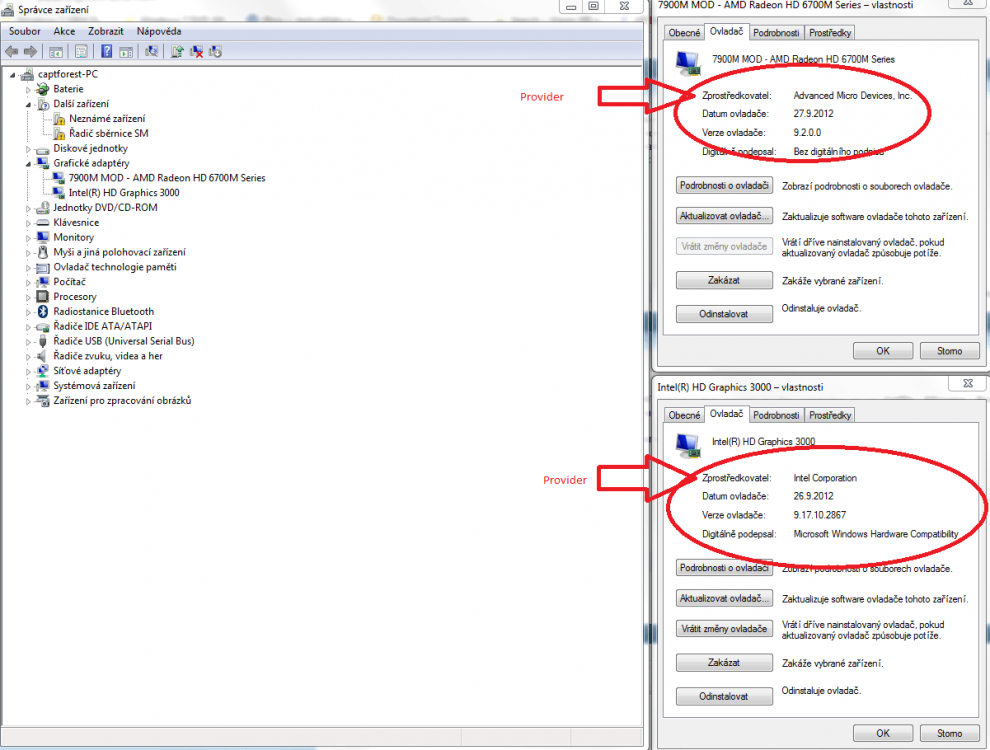Screen dimensions: 990x750
Task: Click the Forward arrow in Device Manager toolbar
Action: (30, 52)
